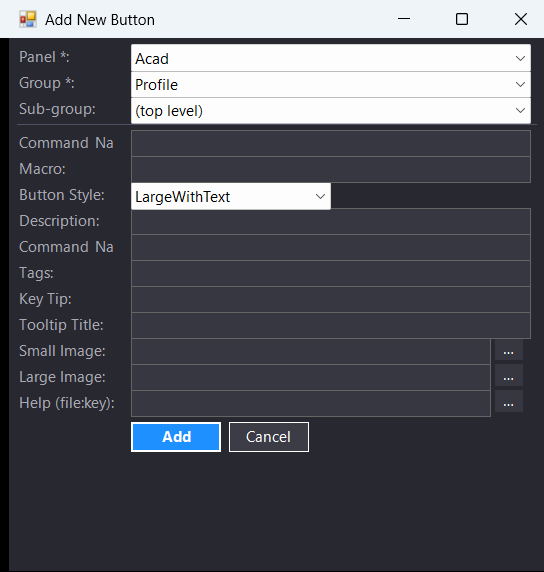Click the Description text field
544x572 pixels.
331,221
